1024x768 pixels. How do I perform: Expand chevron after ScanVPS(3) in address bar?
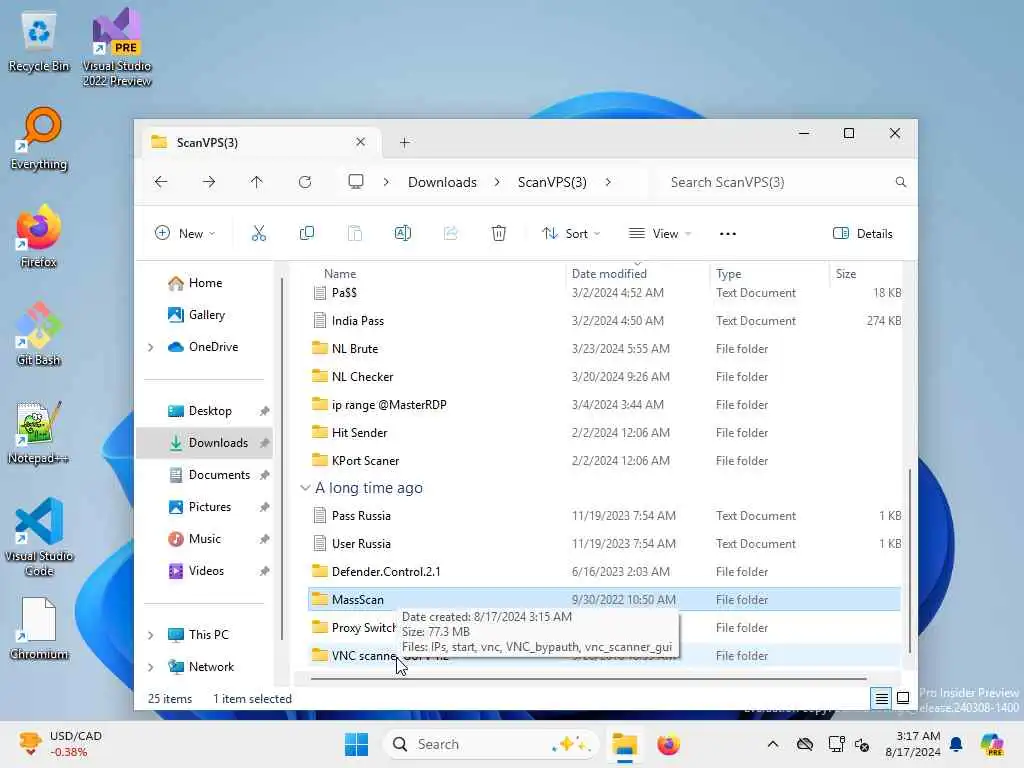(608, 182)
